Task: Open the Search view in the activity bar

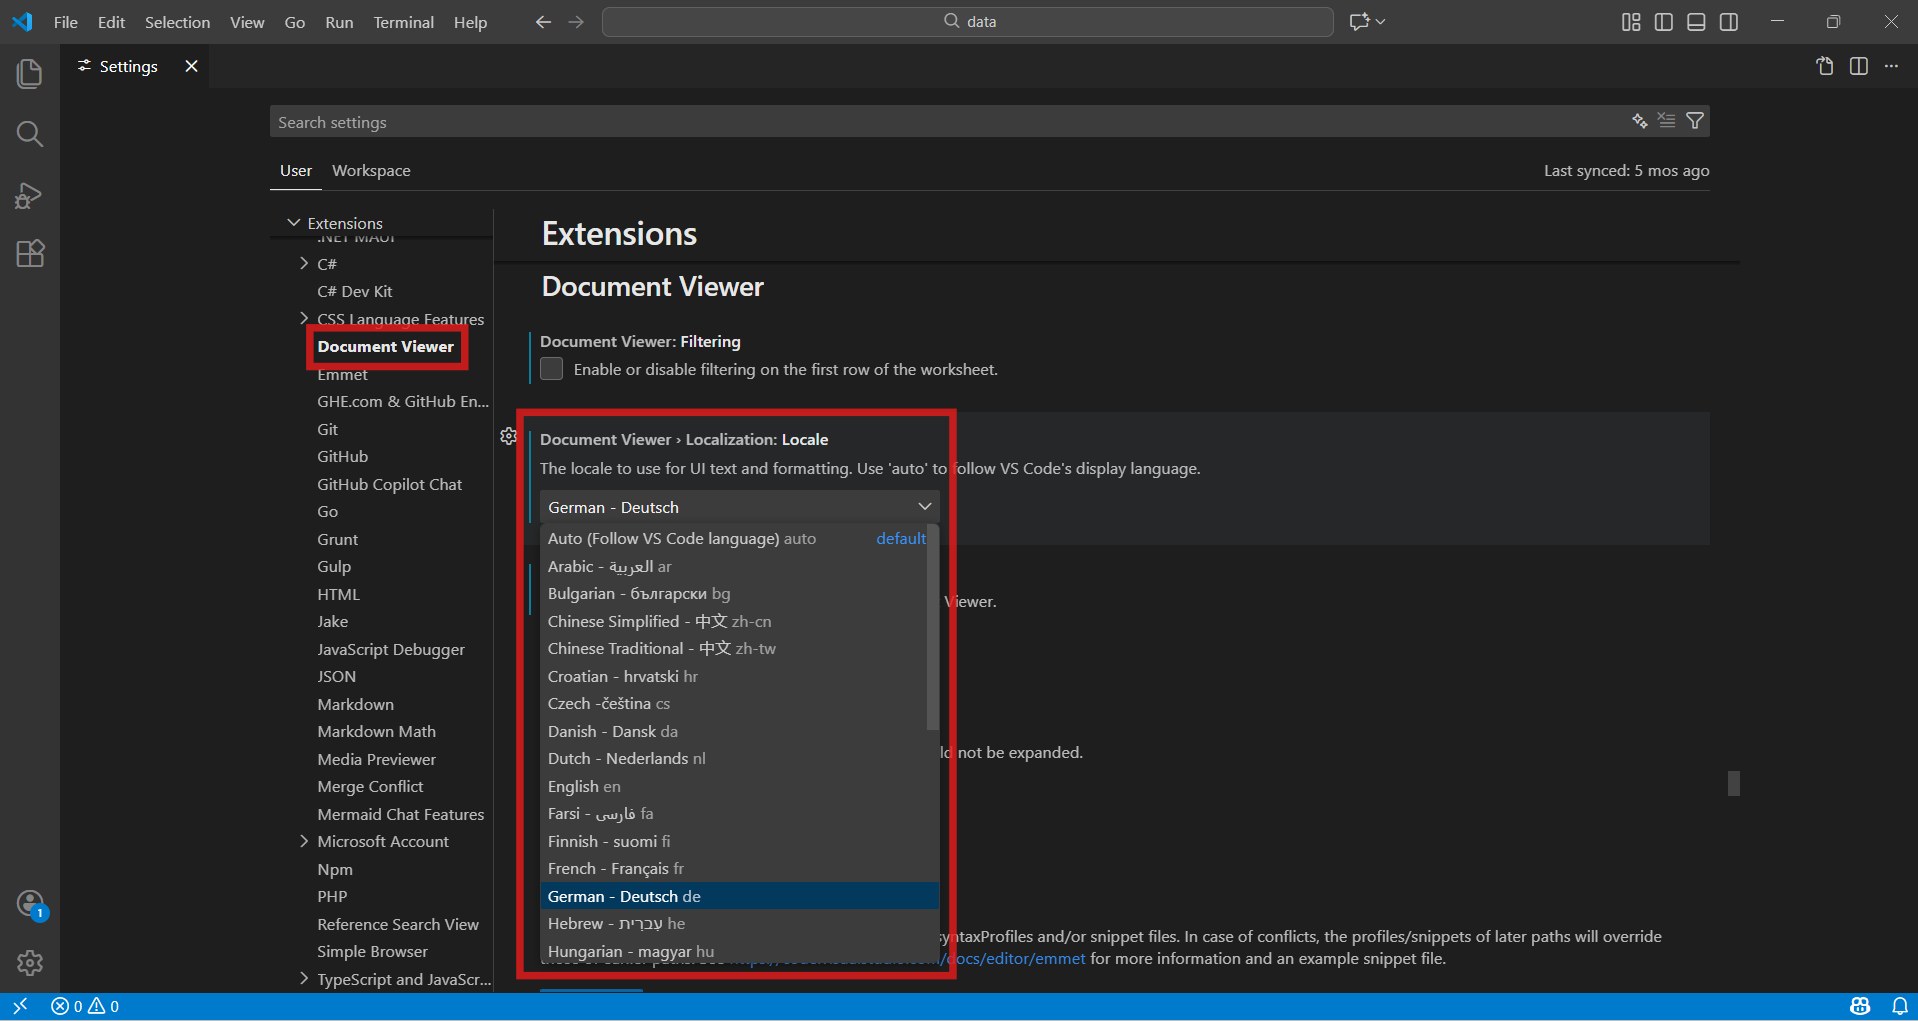Action: [29, 133]
